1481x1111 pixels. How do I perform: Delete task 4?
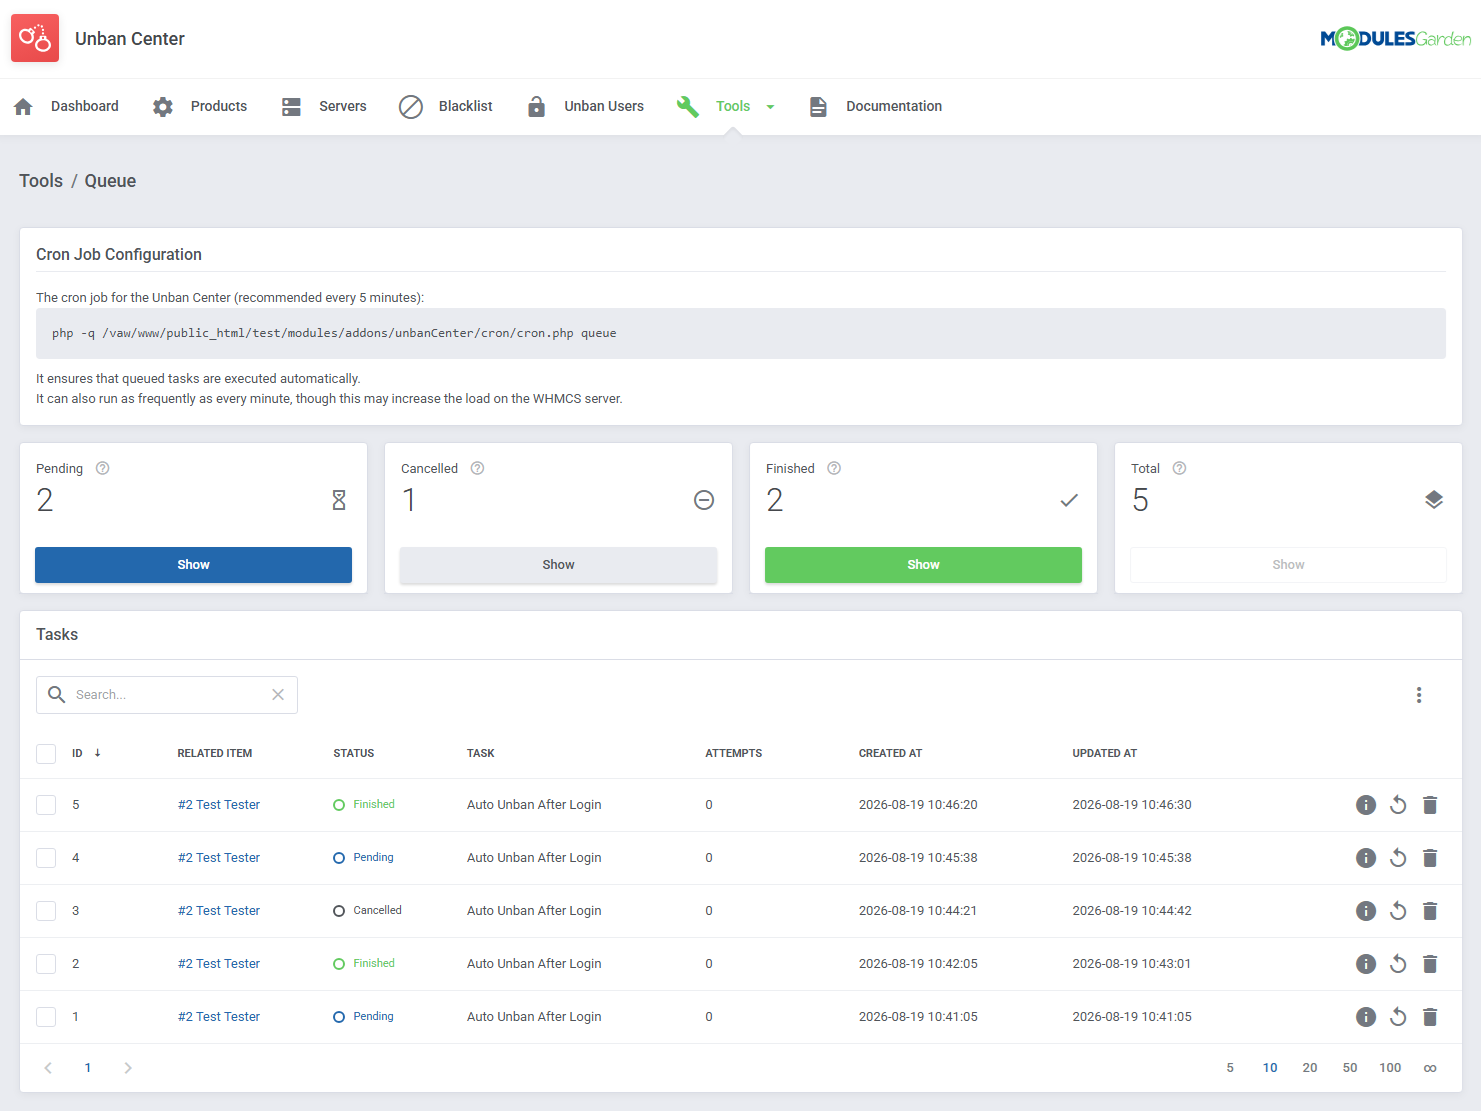(1430, 858)
